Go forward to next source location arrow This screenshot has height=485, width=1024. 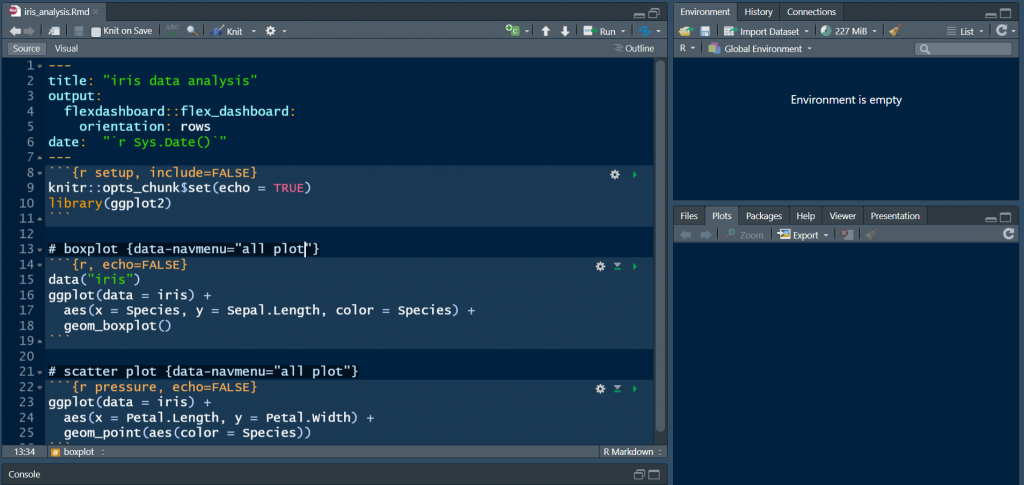click(x=29, y=31)
